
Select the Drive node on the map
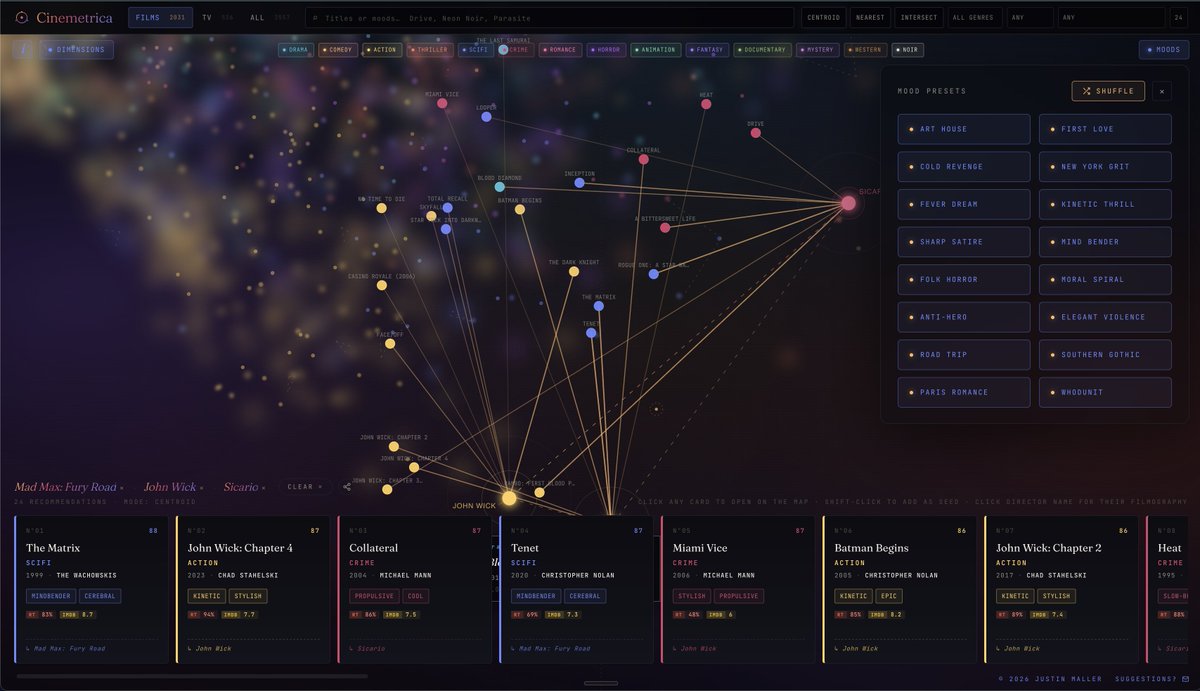756,132
